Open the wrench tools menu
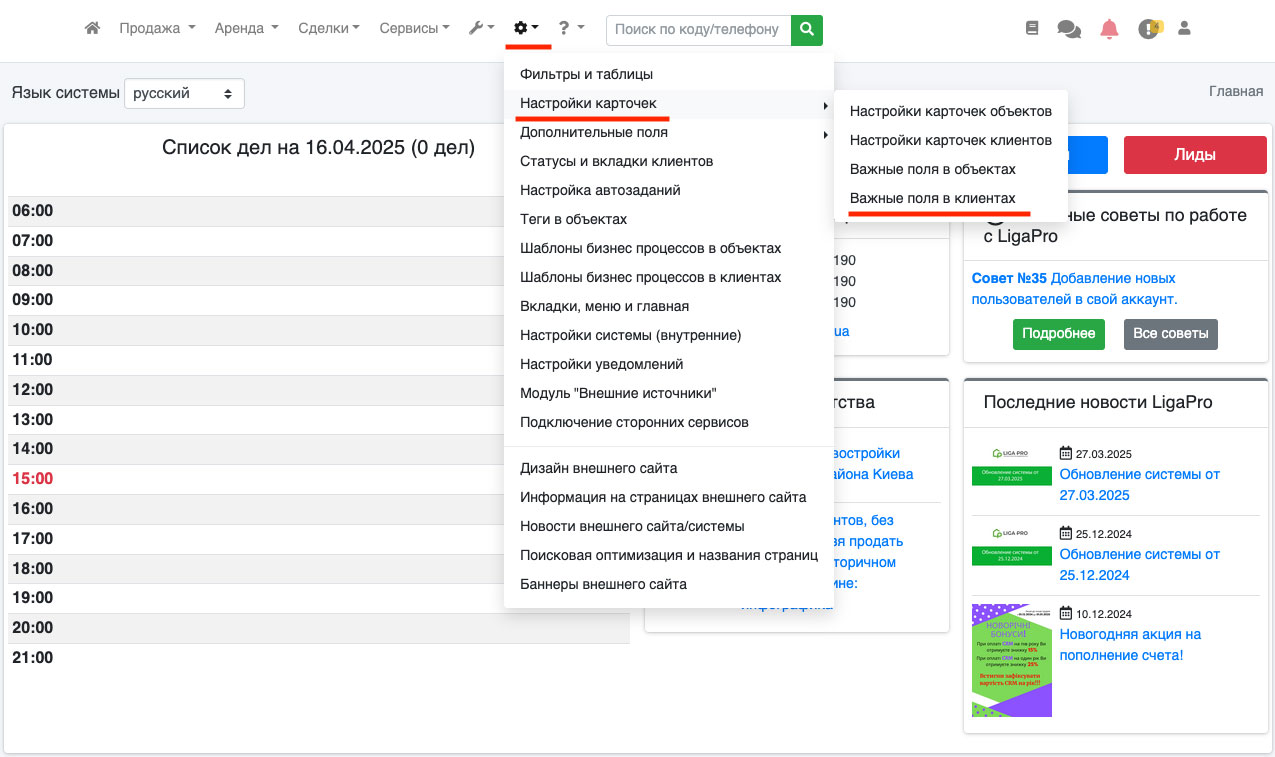The width and height of the screenshot is (1275, 757). (x=481, y=29)
